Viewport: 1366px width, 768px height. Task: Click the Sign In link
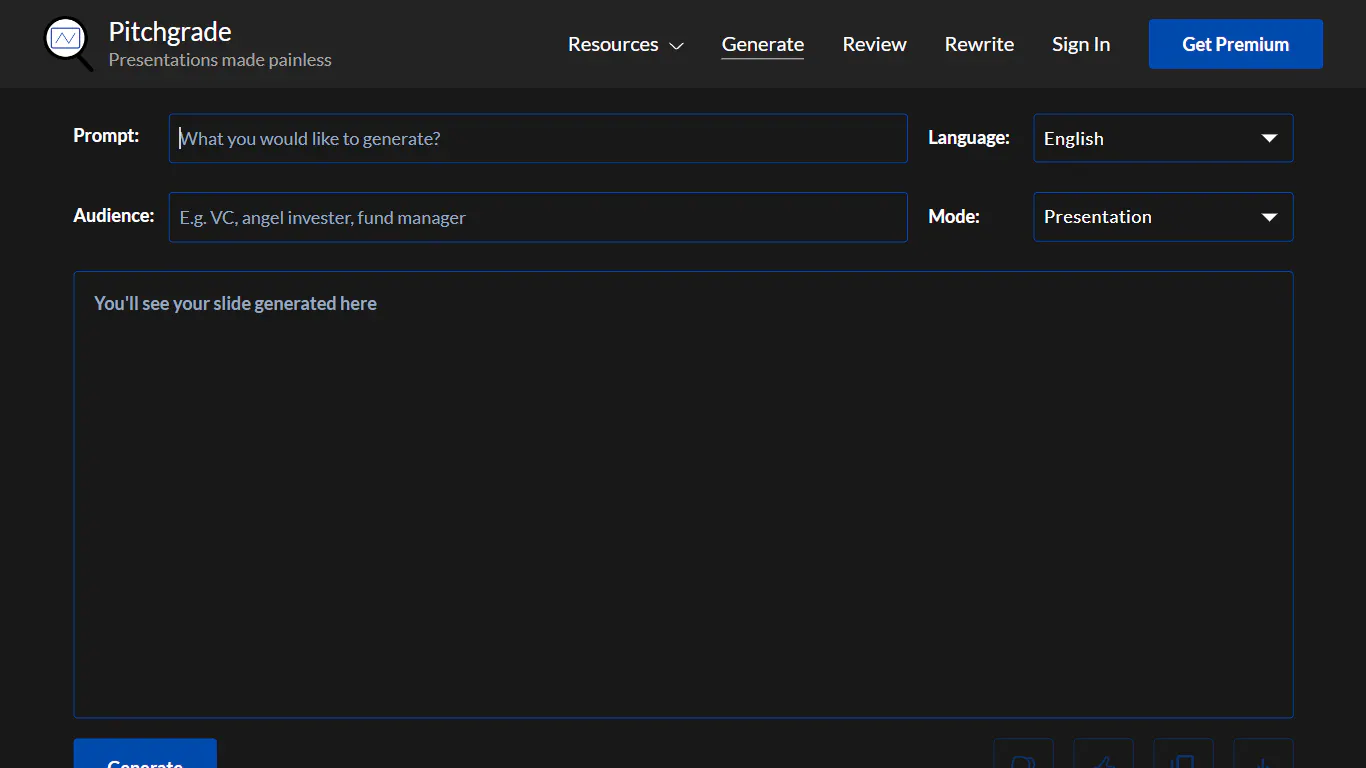coord(1081,44)
